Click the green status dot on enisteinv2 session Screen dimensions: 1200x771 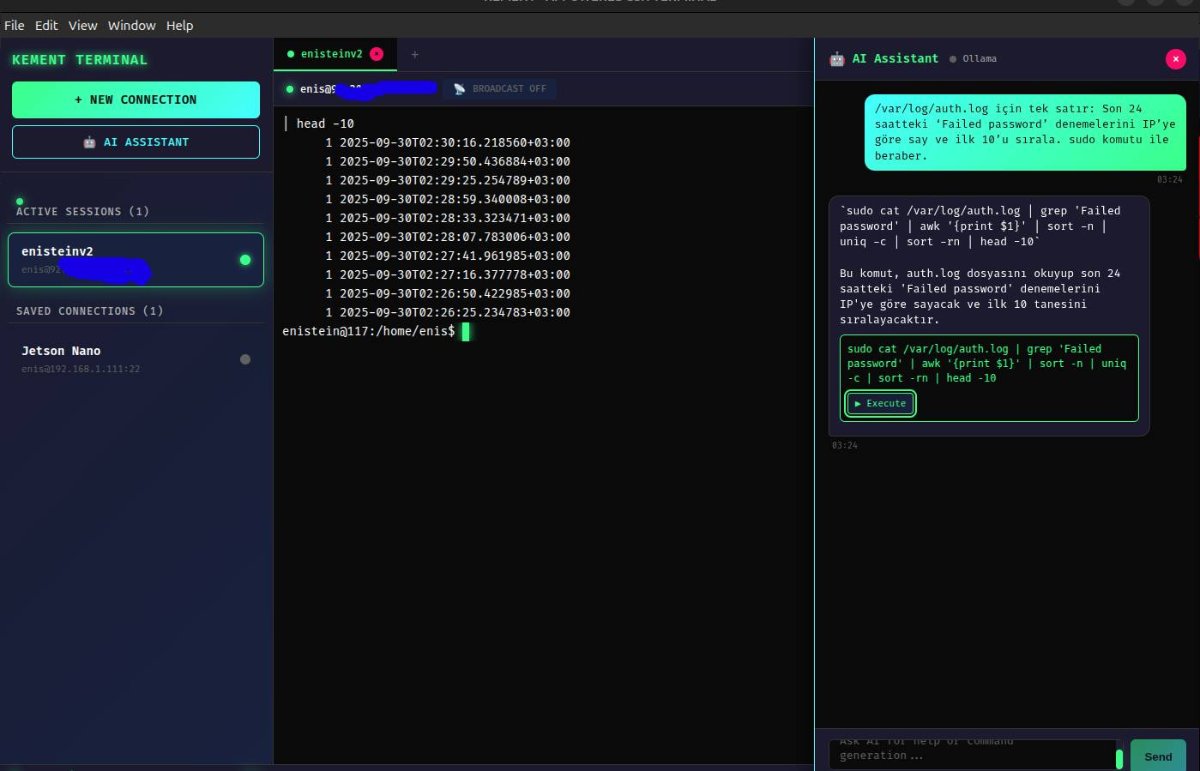(245, 260)
